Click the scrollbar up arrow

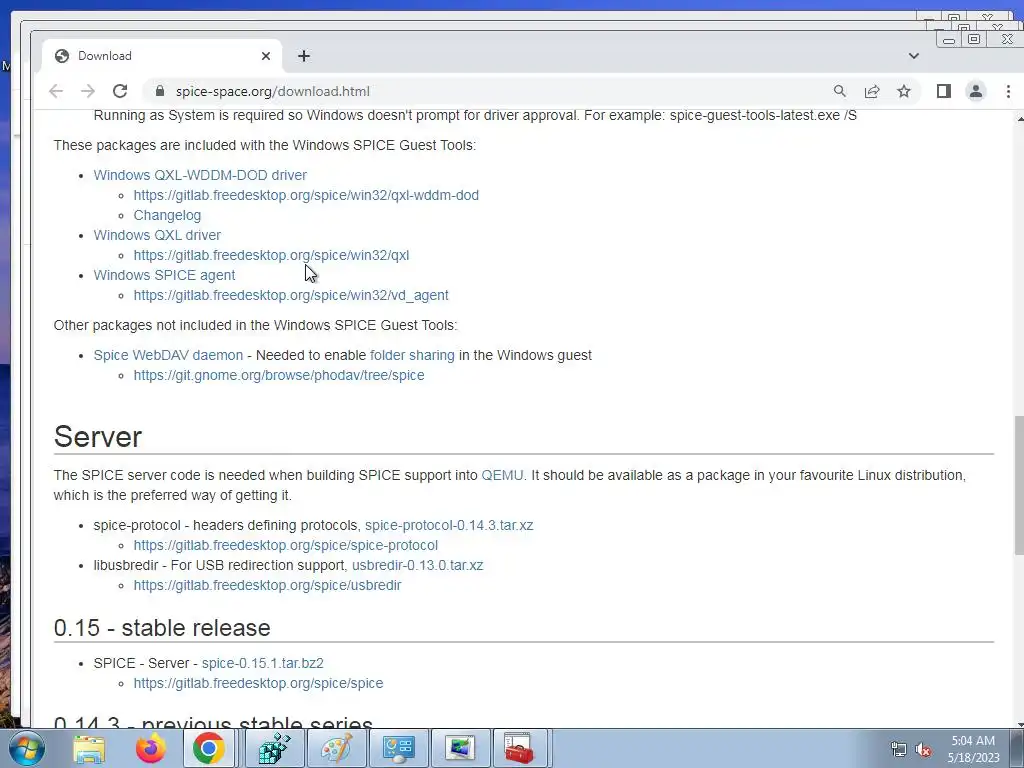click(1019, 119)
